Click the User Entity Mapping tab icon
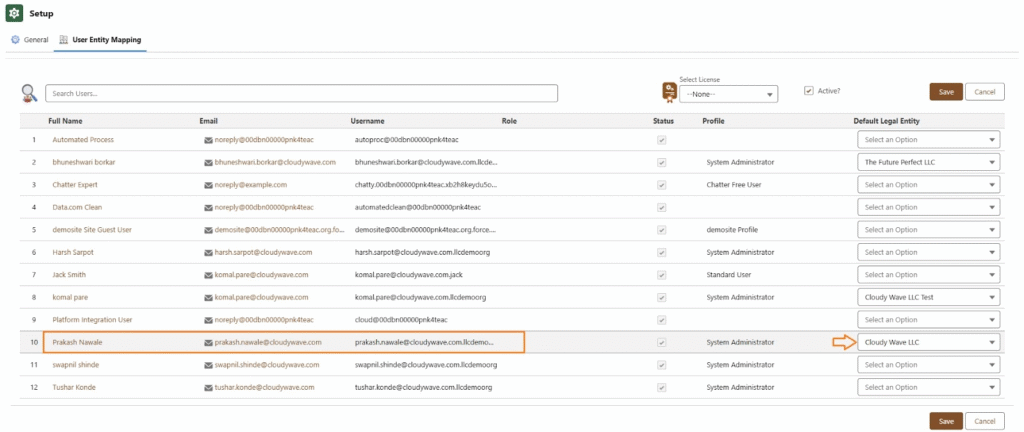This screenshot has height=432, width=1024. [x=64, y=40]
